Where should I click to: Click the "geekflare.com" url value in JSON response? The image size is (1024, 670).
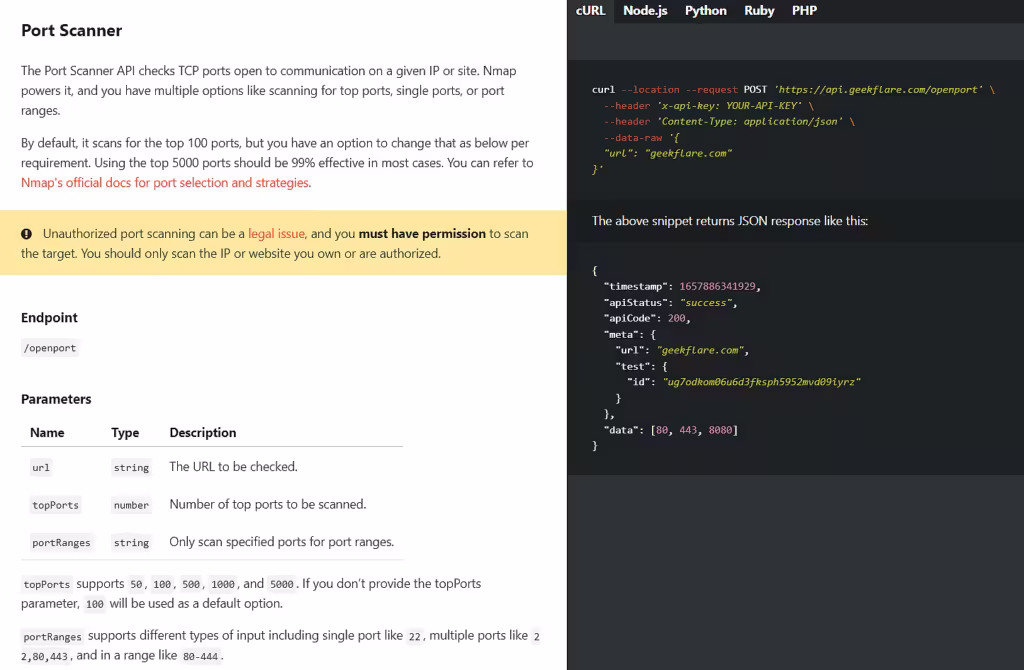pyautogui.click(x=700, y=351)
